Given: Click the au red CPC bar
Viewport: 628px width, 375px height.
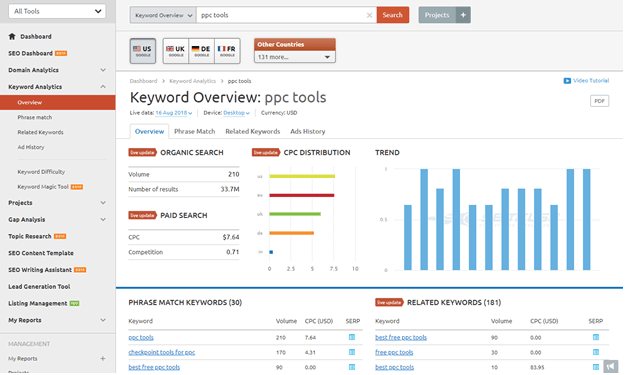Looking at the screenshot, I should tap(302, 196).
